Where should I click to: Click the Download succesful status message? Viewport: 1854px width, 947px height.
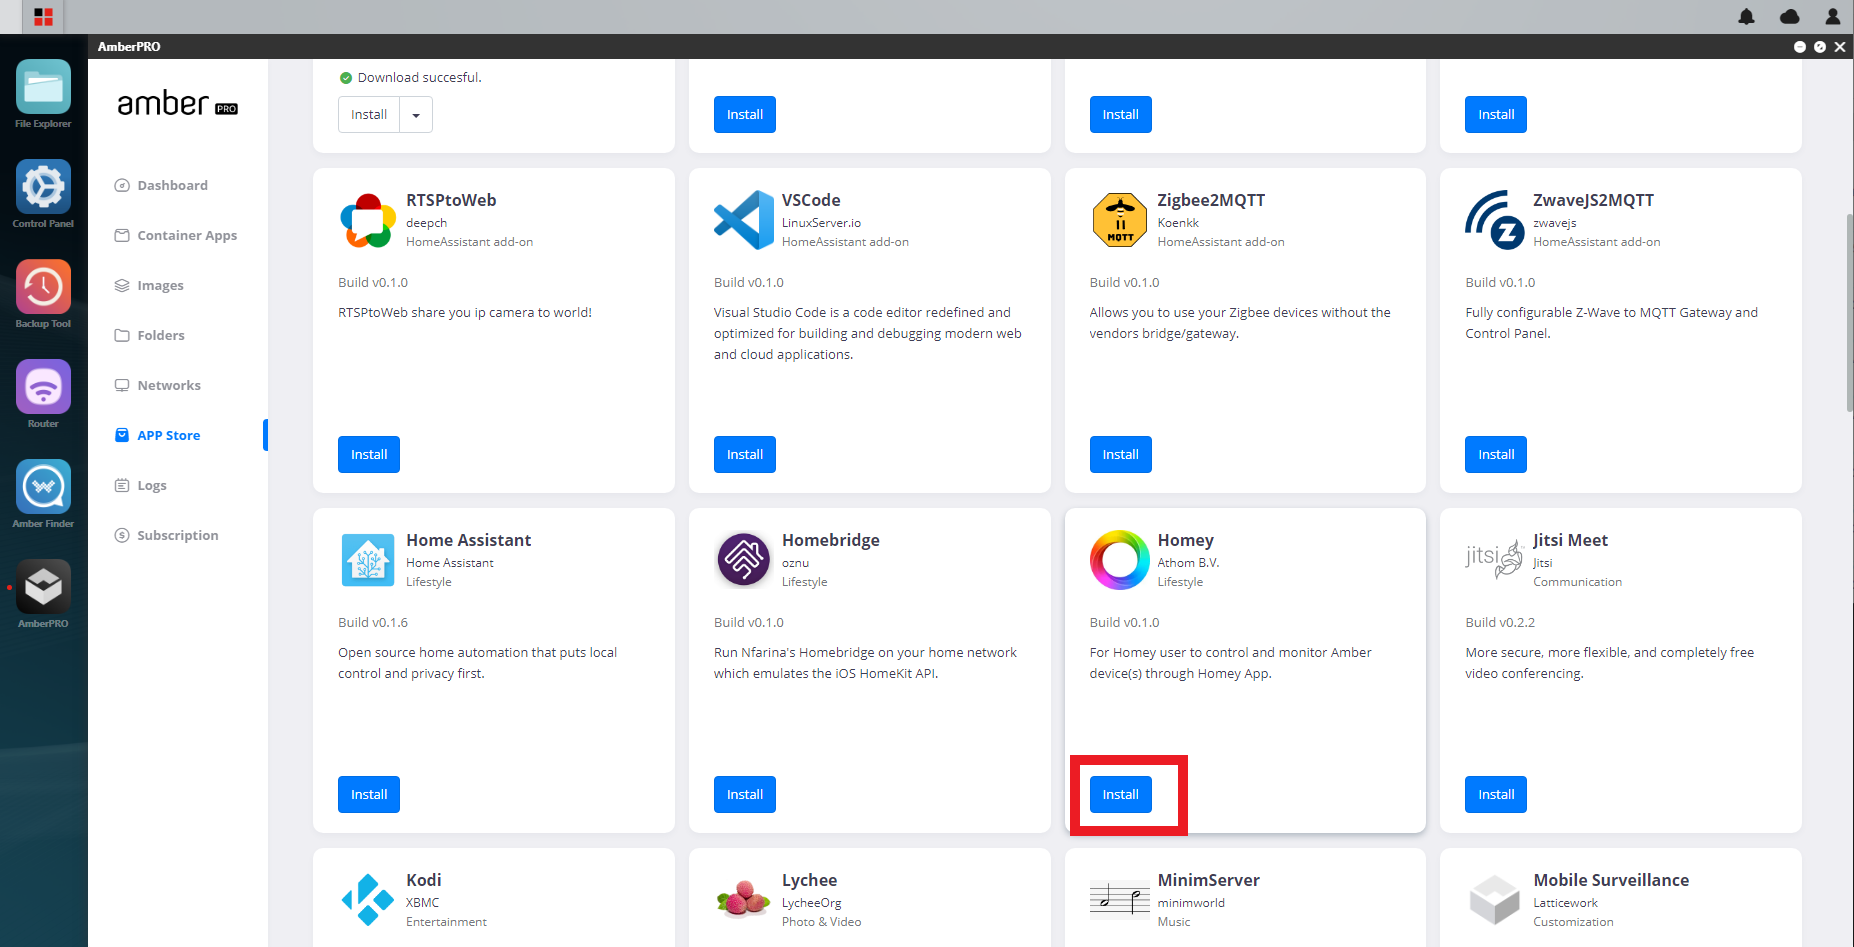coord(411,77)
